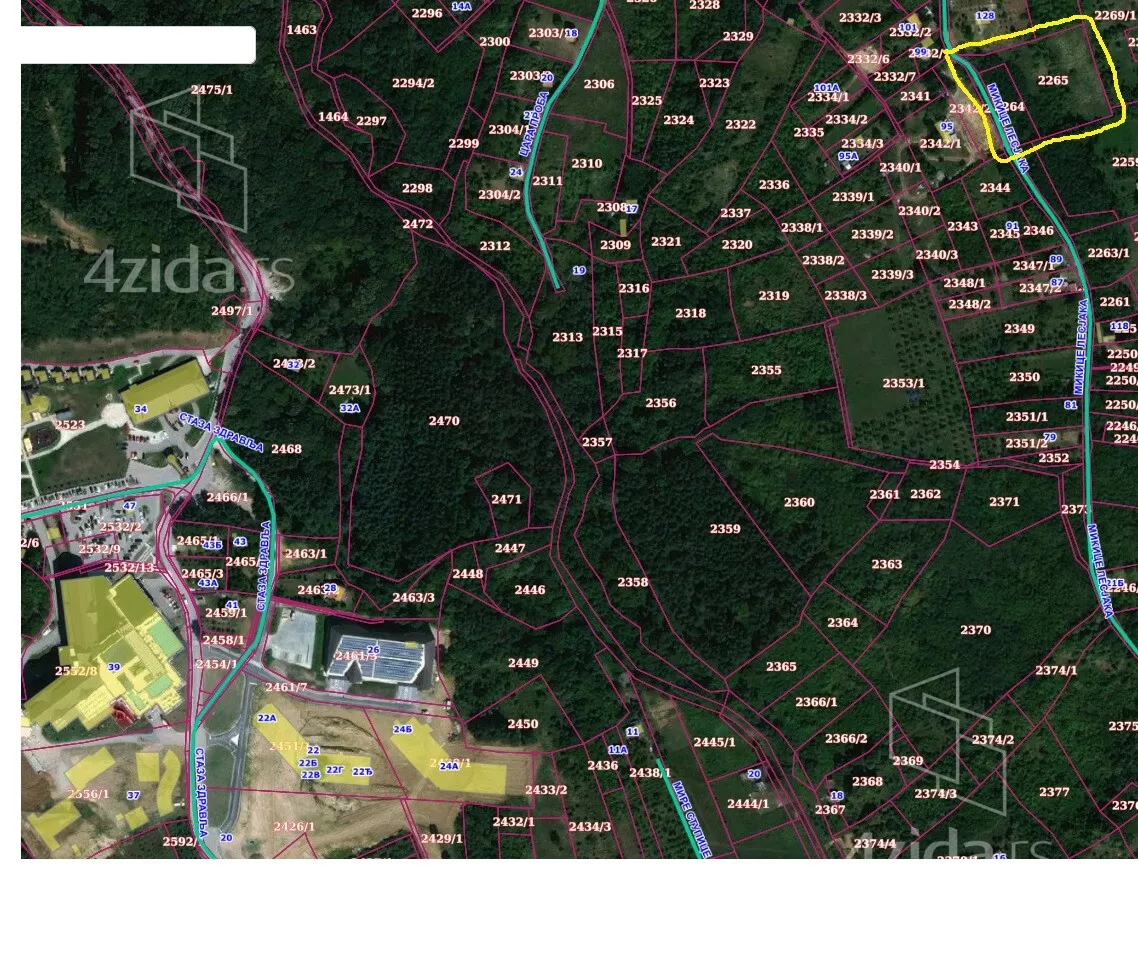Click the blank white box at top left

click(x=138, y=45)
